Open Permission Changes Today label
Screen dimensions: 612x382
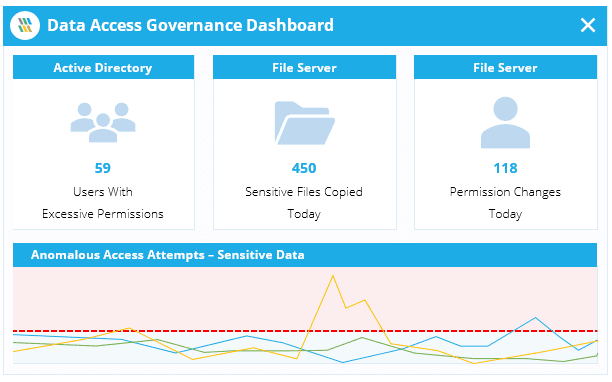505,203
